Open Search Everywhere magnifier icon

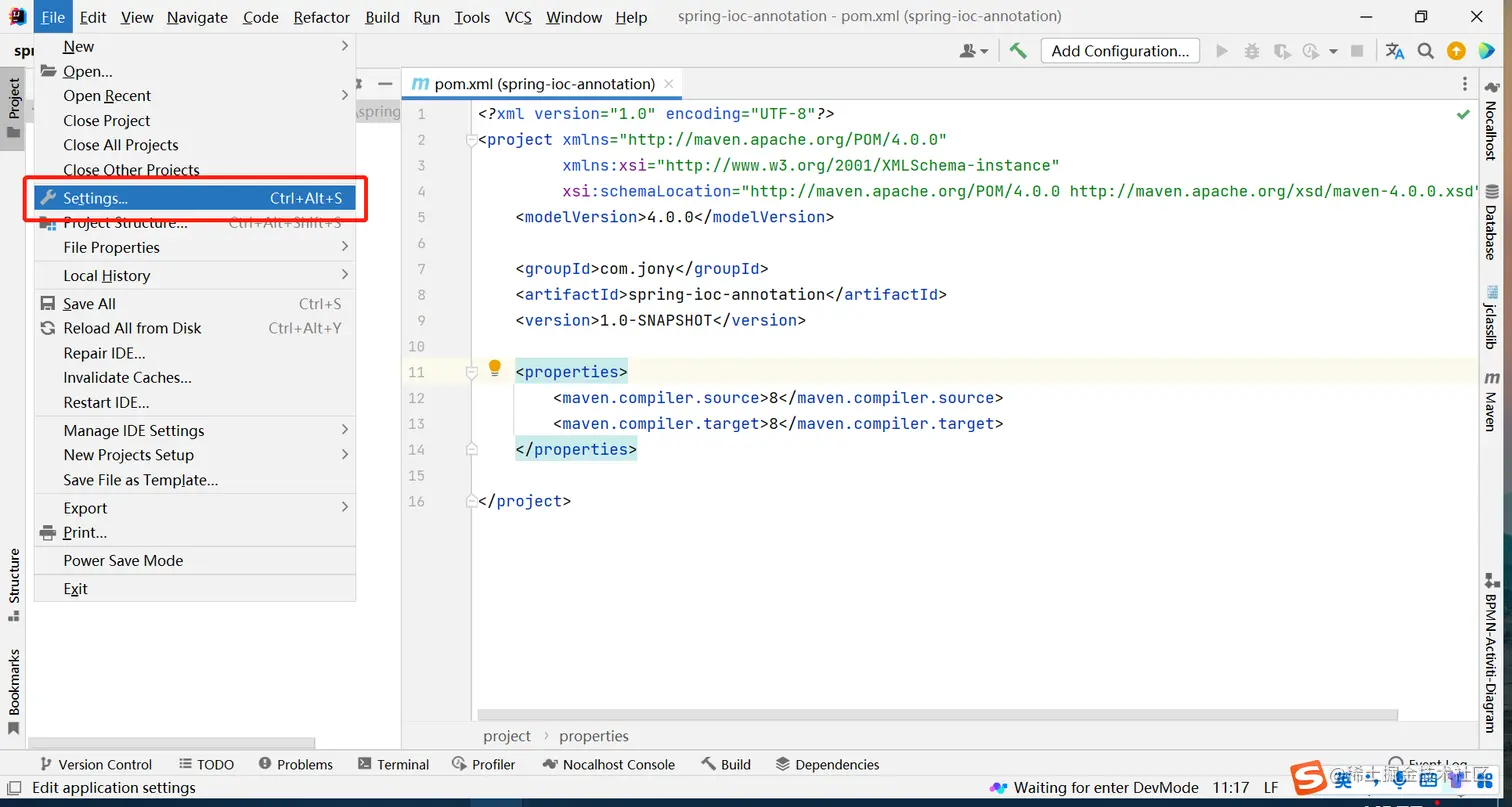pyautogui.click(x=1426, y=51)
